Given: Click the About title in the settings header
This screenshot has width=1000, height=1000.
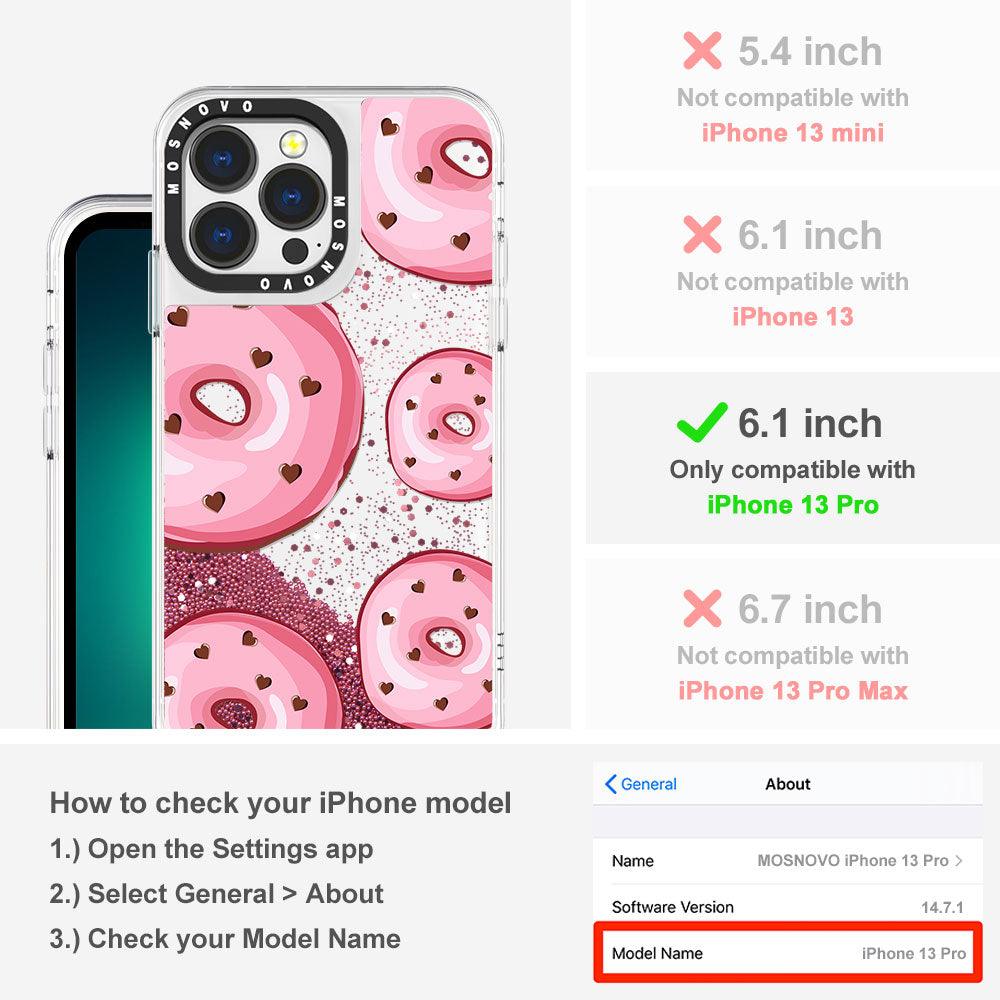Looking at the screenshot, I should (x=788, y=784).
